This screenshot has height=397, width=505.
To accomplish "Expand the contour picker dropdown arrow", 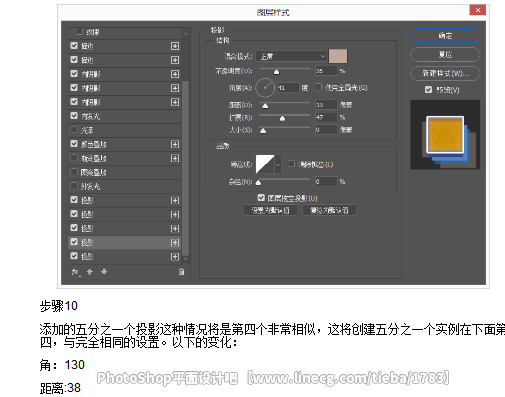I will [x=278, y=164].
